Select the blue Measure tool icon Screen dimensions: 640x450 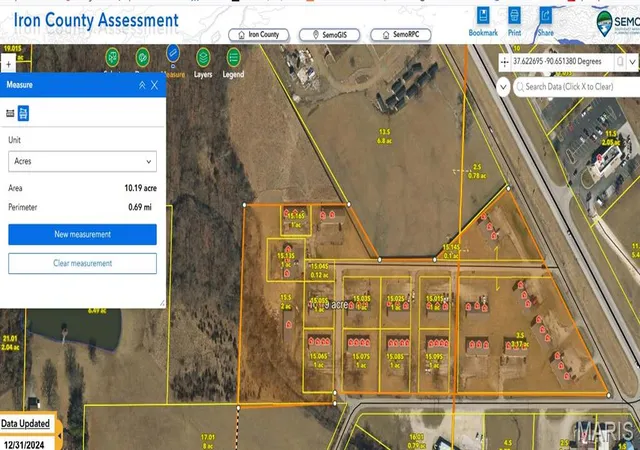173,53
